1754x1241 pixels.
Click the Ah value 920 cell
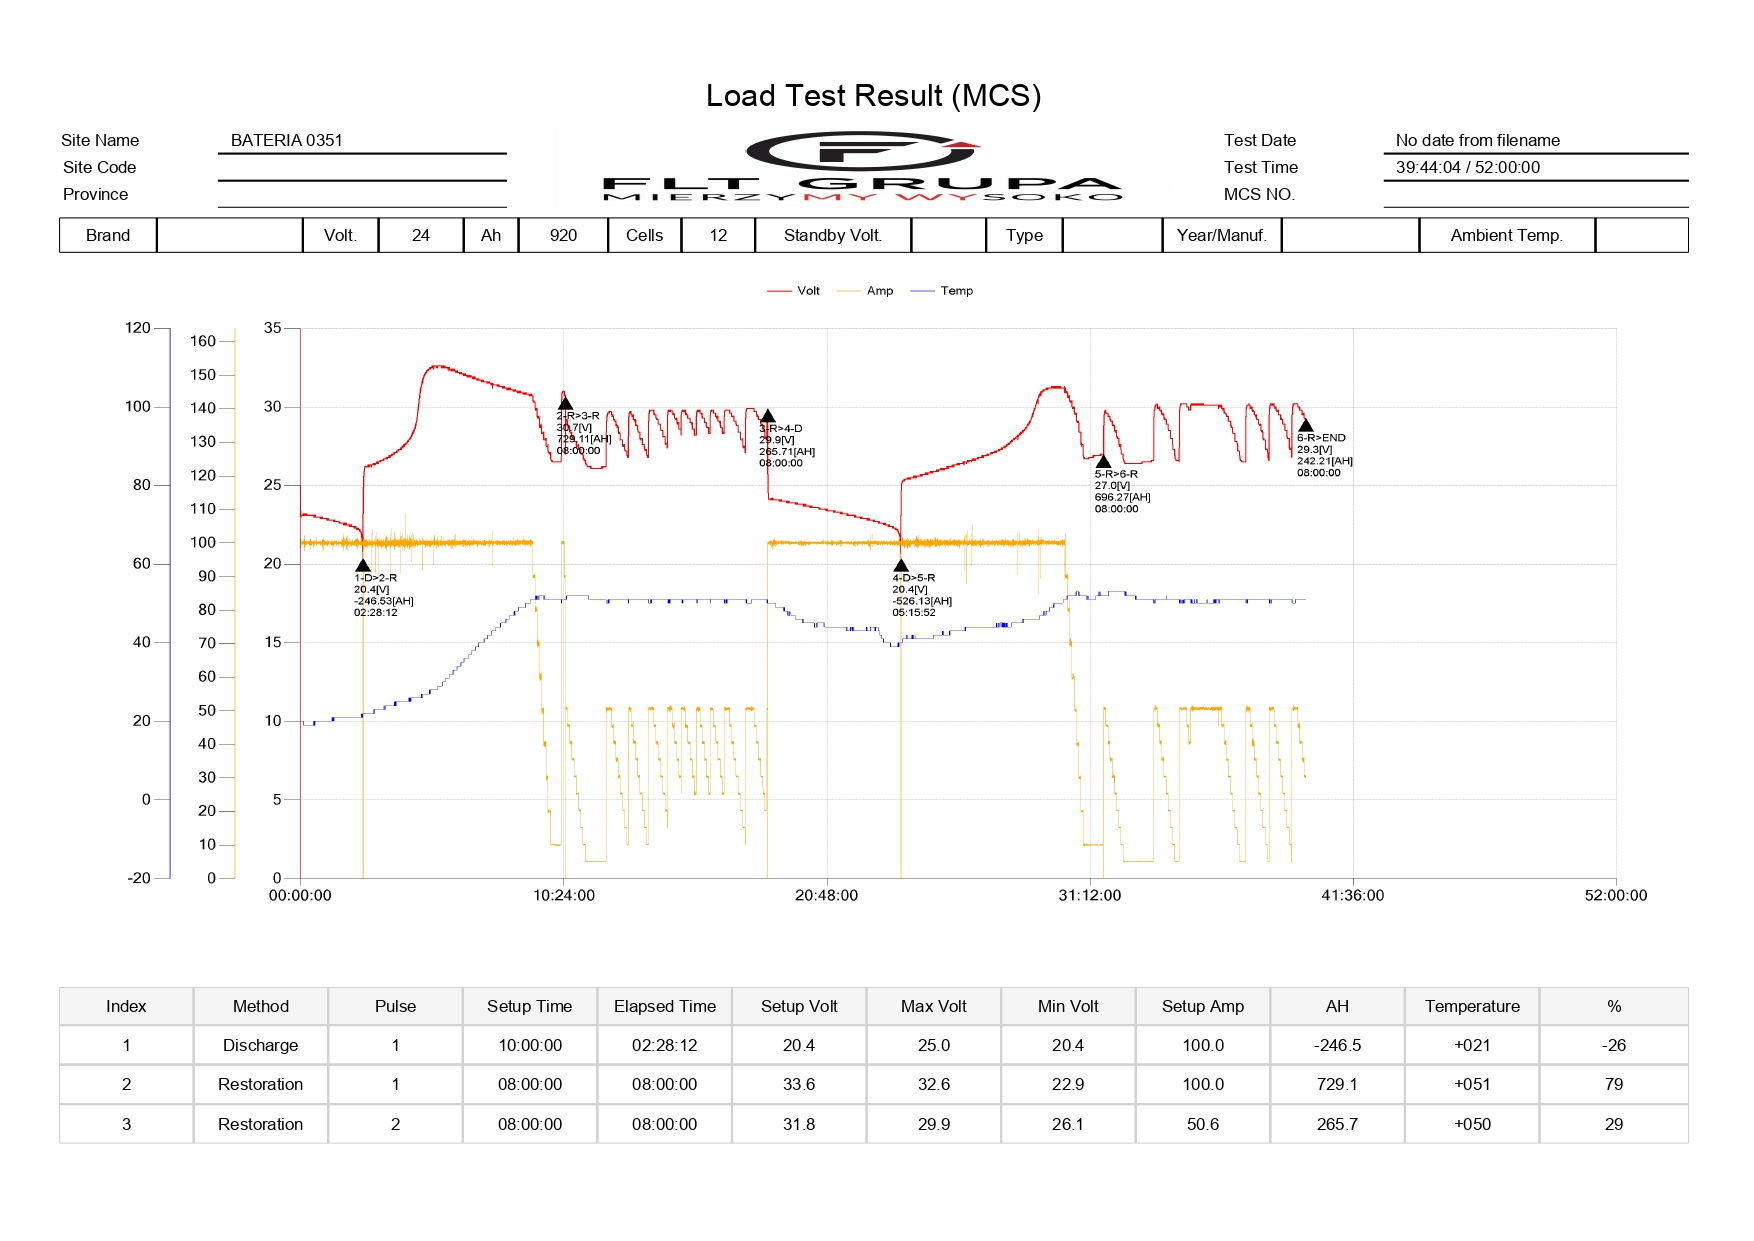563,236
